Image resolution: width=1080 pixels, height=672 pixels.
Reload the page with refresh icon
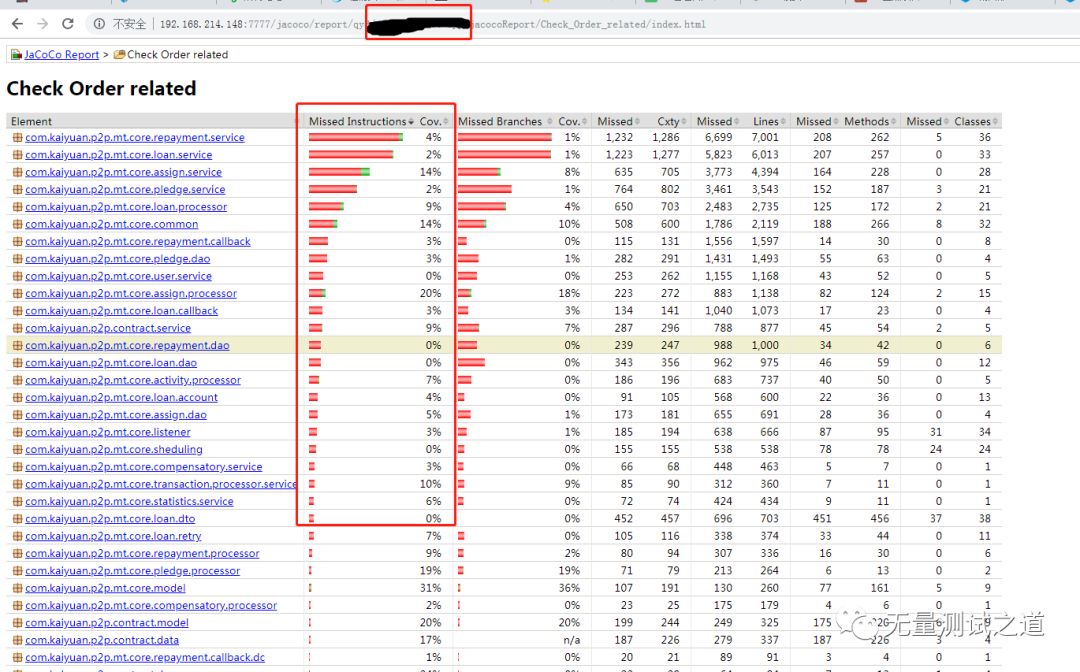pyautogui.click(x=68, y=23)
